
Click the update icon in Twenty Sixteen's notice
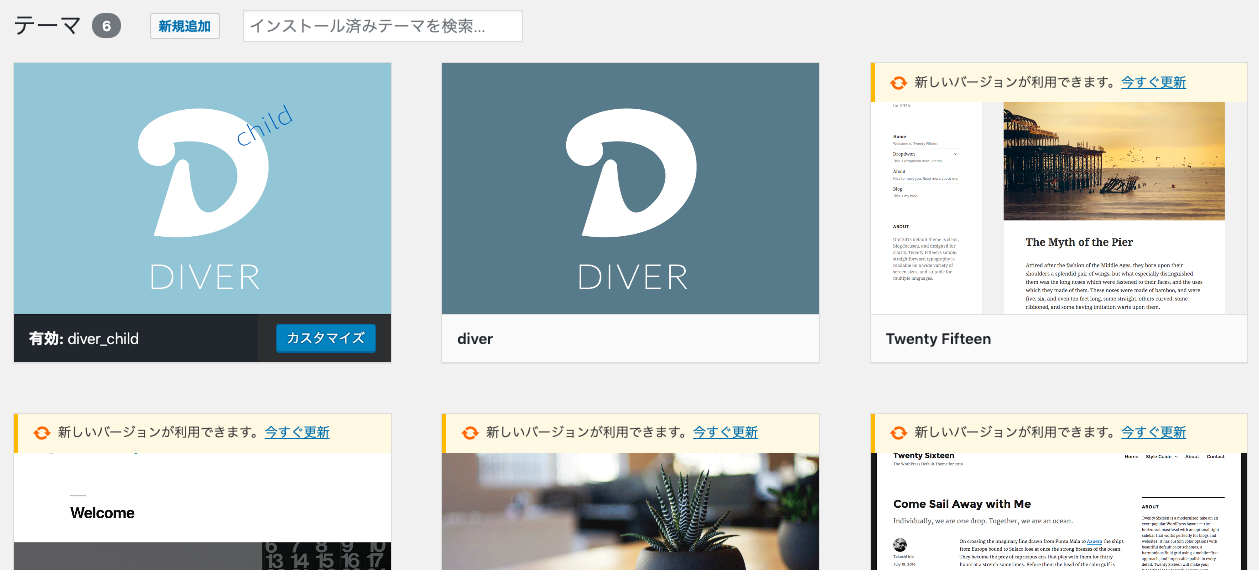(x=898, y=433)
